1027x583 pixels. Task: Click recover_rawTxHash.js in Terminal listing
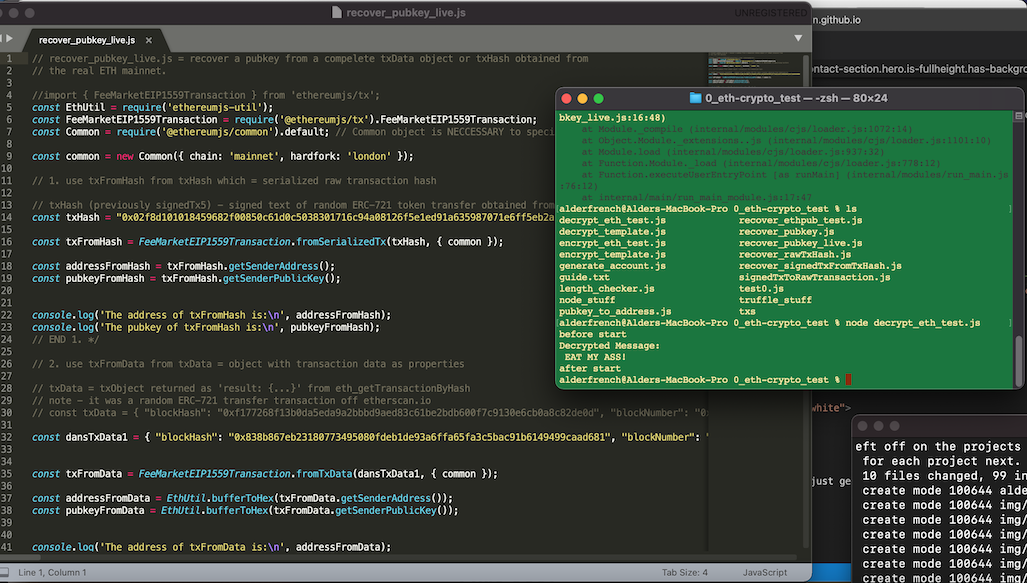(x=795, y=255)
